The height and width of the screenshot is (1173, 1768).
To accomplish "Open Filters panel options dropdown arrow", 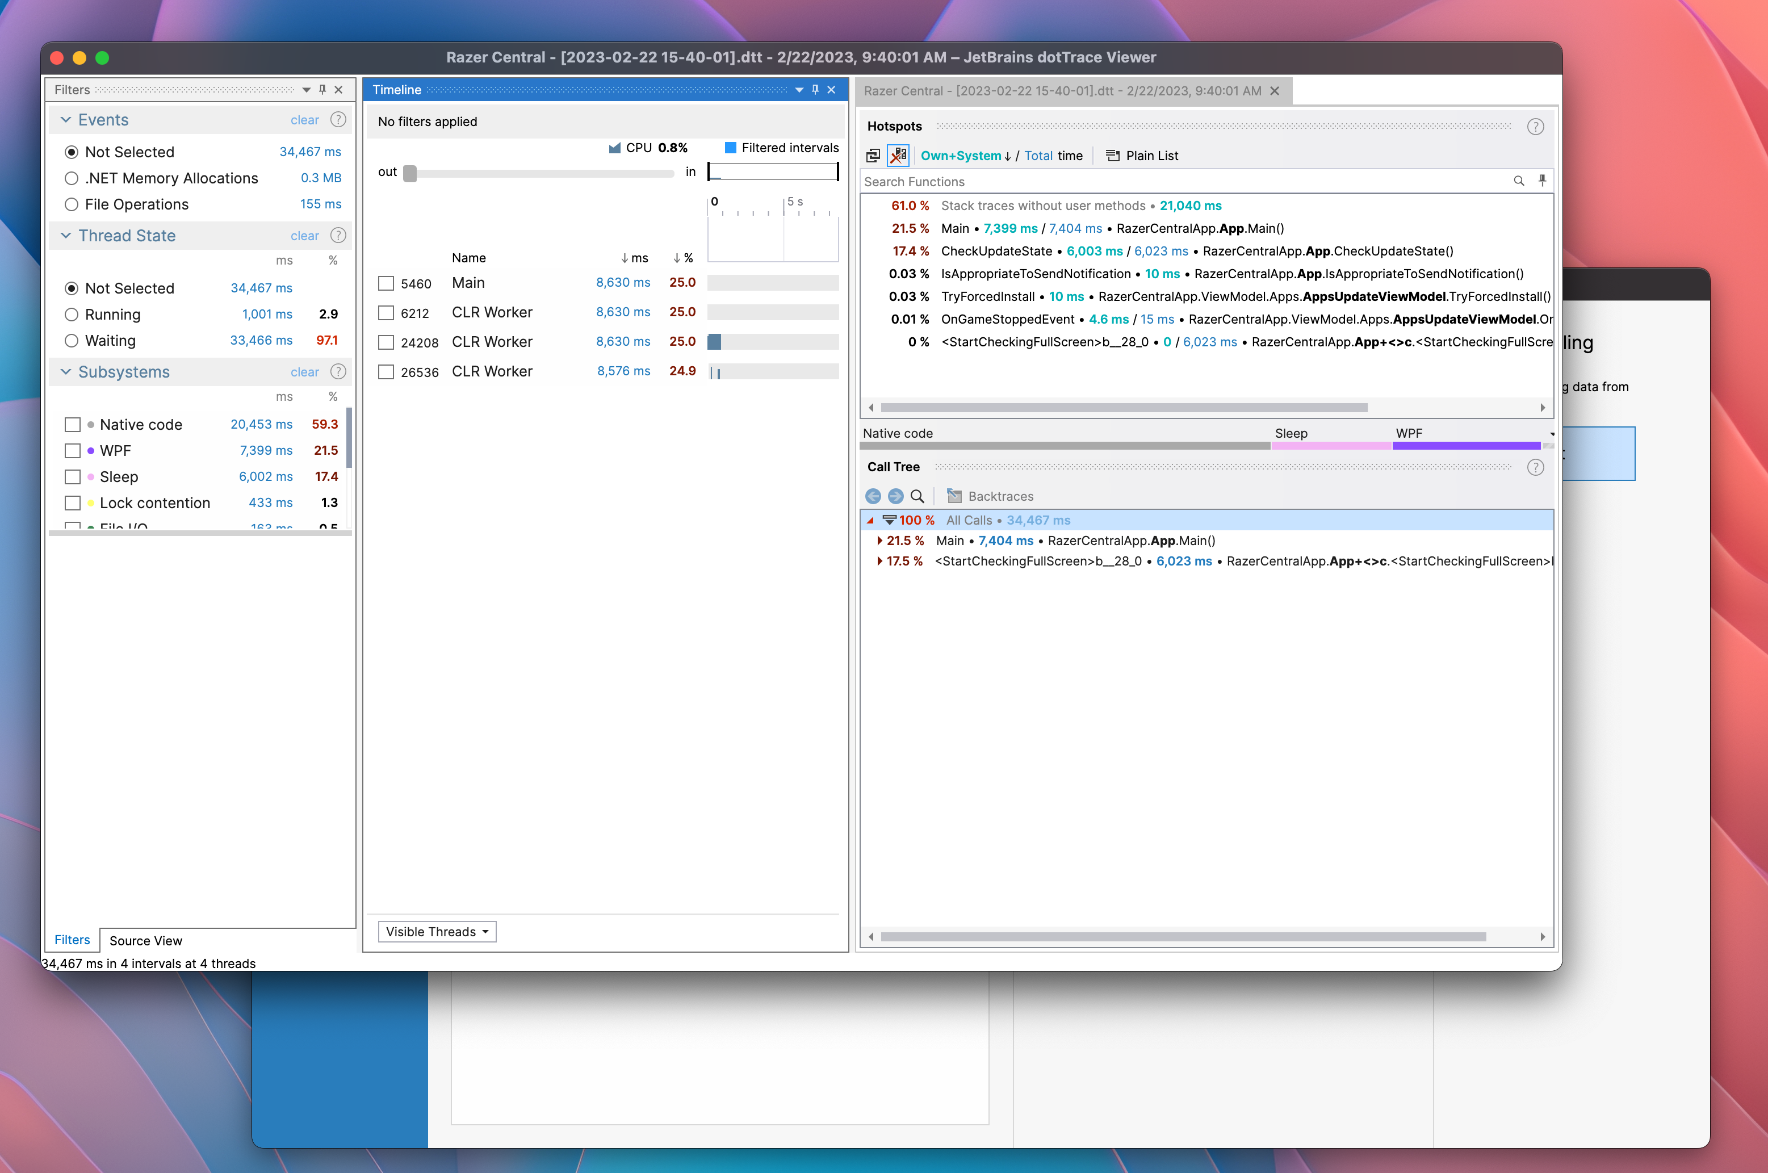I will (x=306, y=90).
